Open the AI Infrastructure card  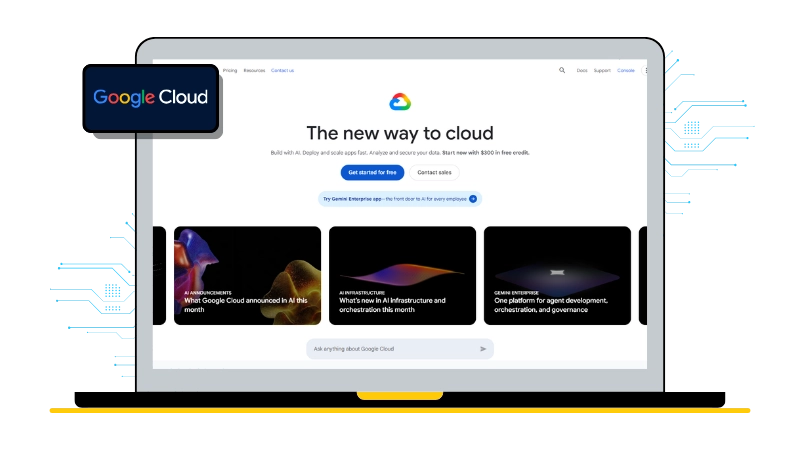[x=403, y=276]
